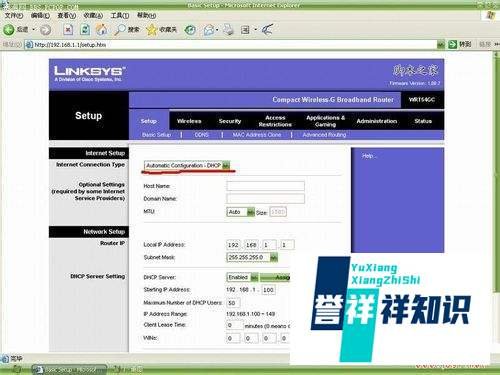Click the Basic Setup taskbar button
This screenshot has height=375, width=500.
tap(69, 370)
